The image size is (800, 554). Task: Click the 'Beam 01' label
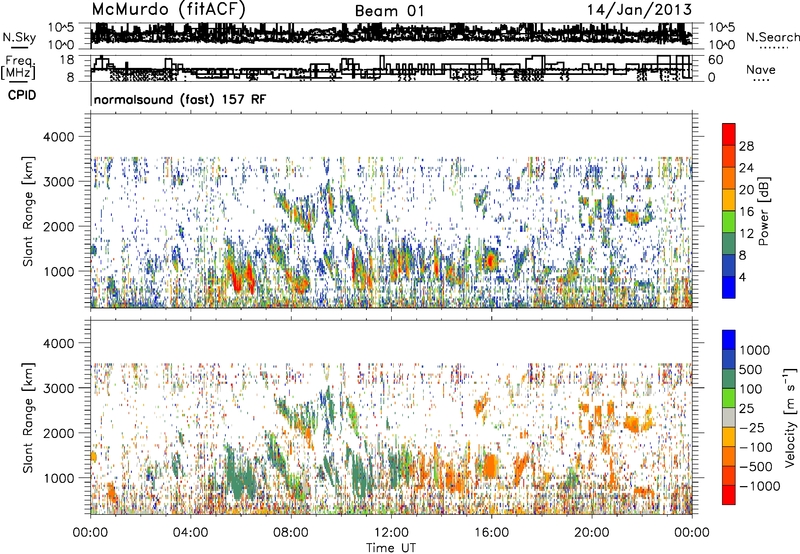389,11
